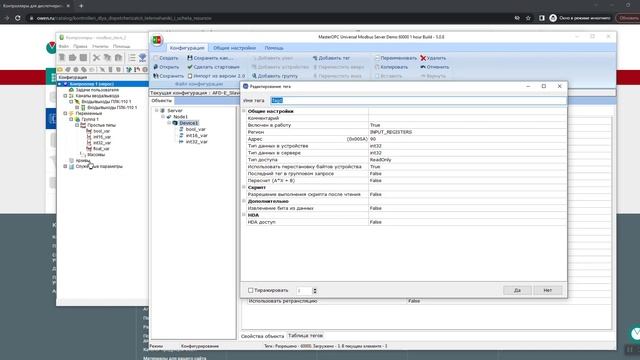Select the Свойства объекта tab
640x360 pixels.
(x=262, y=336)
